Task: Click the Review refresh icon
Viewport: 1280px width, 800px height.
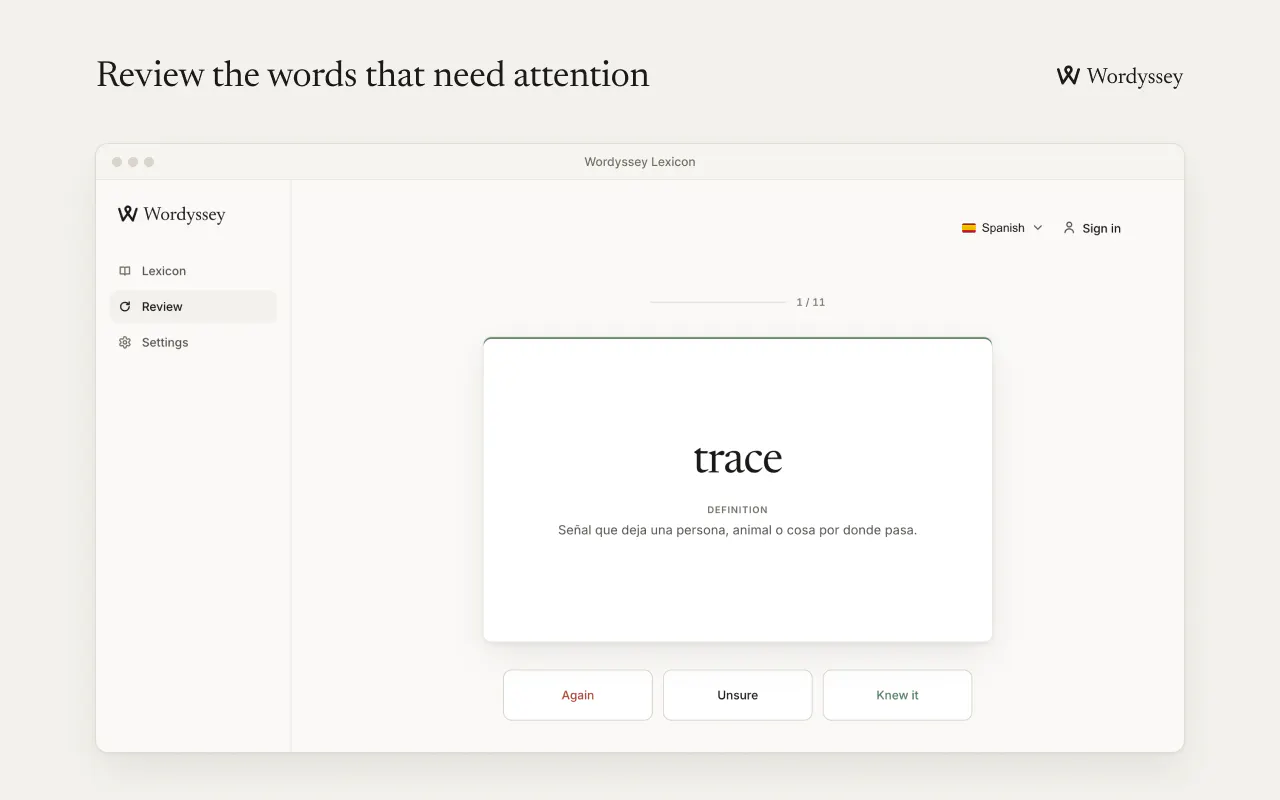Action: [x=125, y=307]
